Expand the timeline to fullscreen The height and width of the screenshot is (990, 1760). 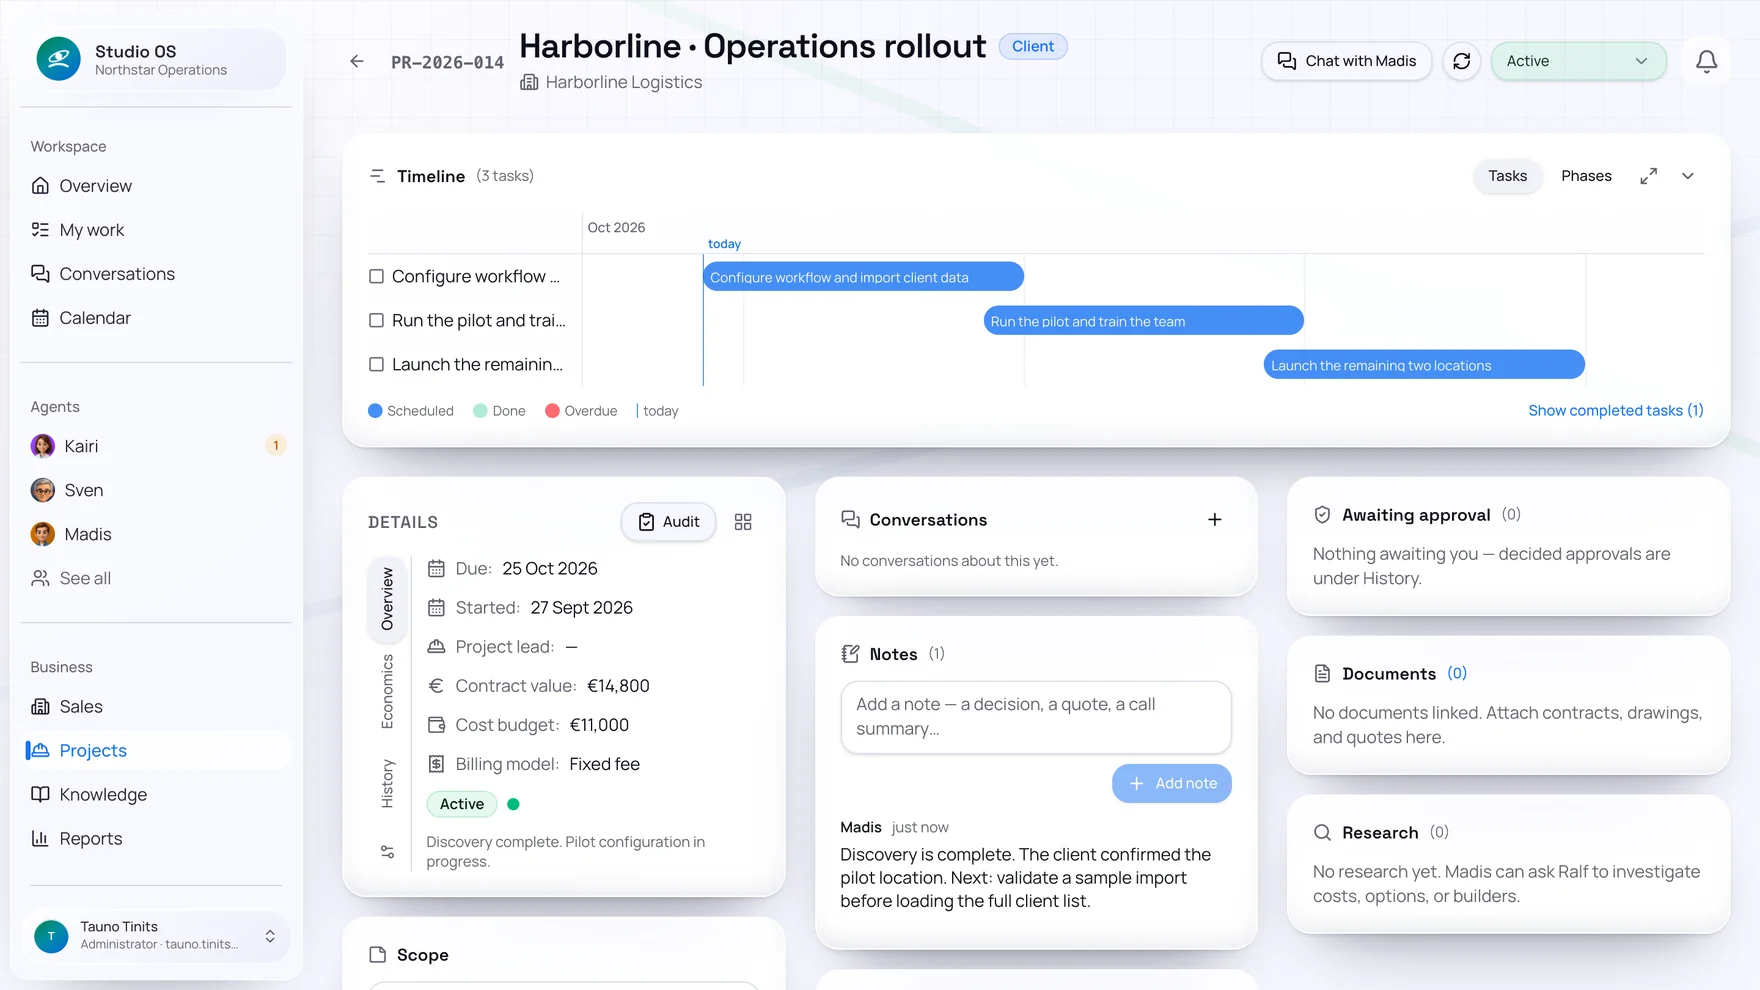pos(1648,176)
